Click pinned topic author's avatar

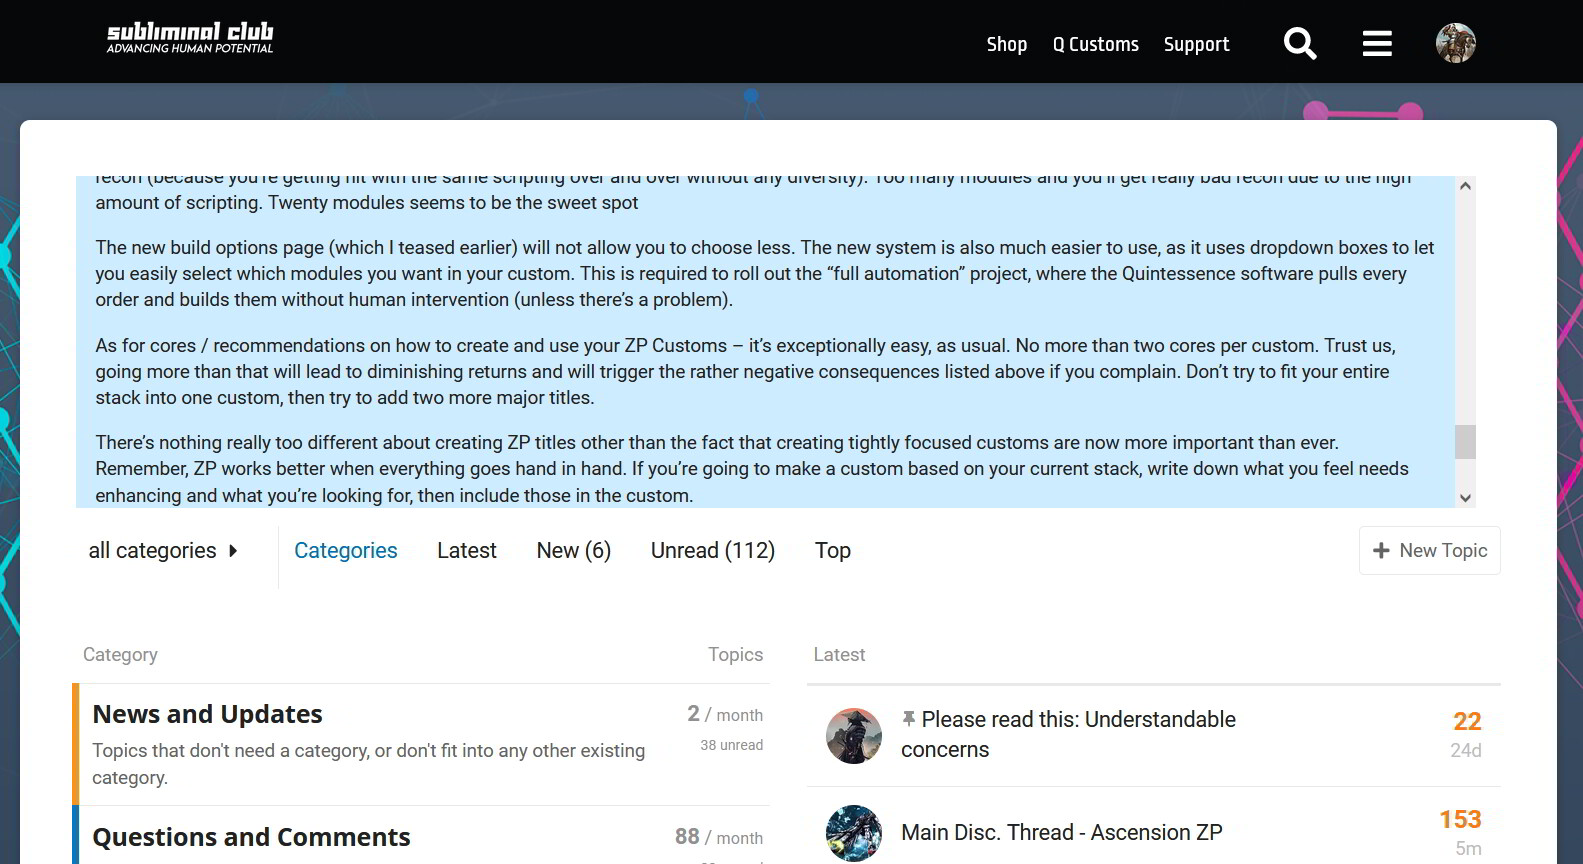coord(854,736)
